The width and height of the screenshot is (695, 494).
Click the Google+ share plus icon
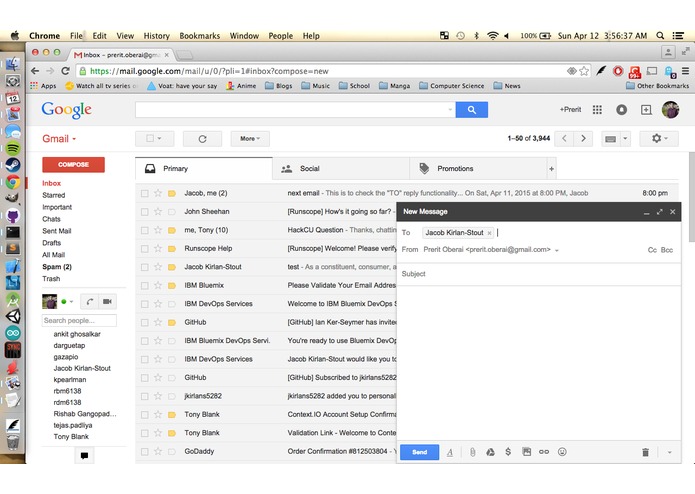pos(646,109)
